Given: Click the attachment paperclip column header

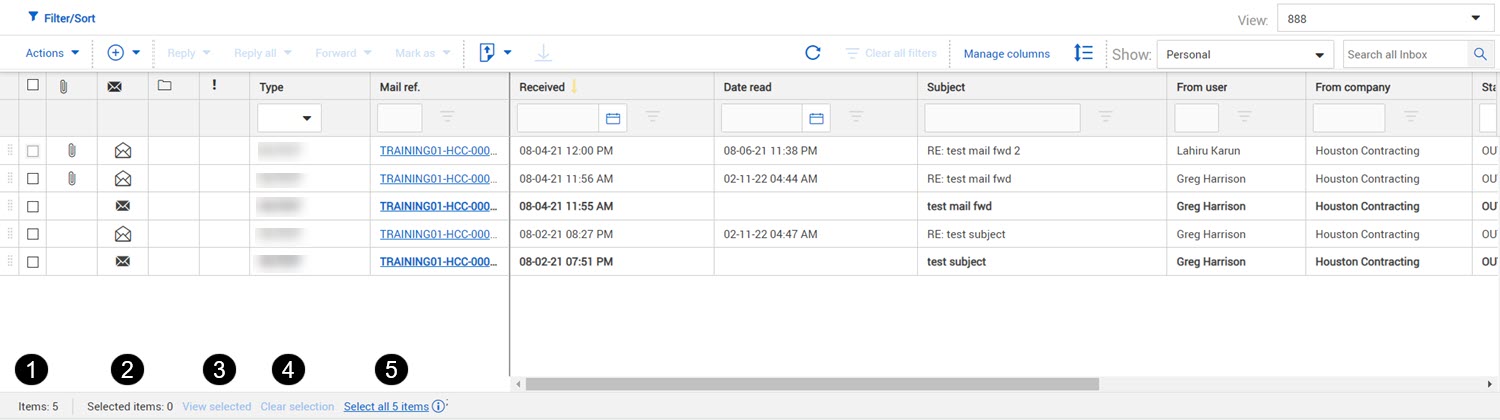Looking at the screenshot, I should (64, 86).
